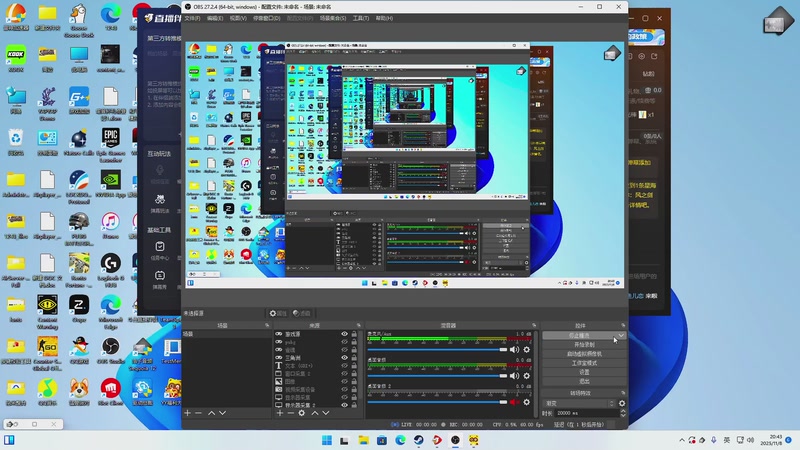Hide the 显示器采集 2 source with its eye
800x450 pixels.
pos(344,405)
